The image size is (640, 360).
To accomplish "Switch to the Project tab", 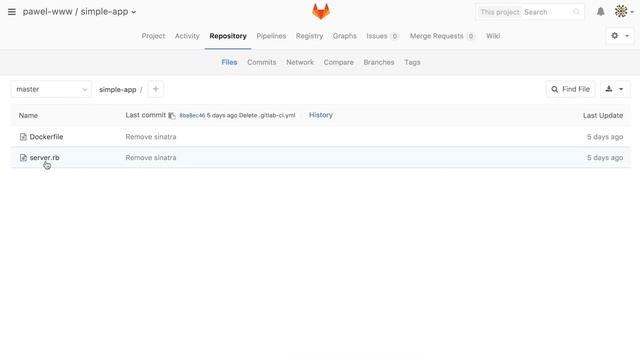I will coord(153,36).
